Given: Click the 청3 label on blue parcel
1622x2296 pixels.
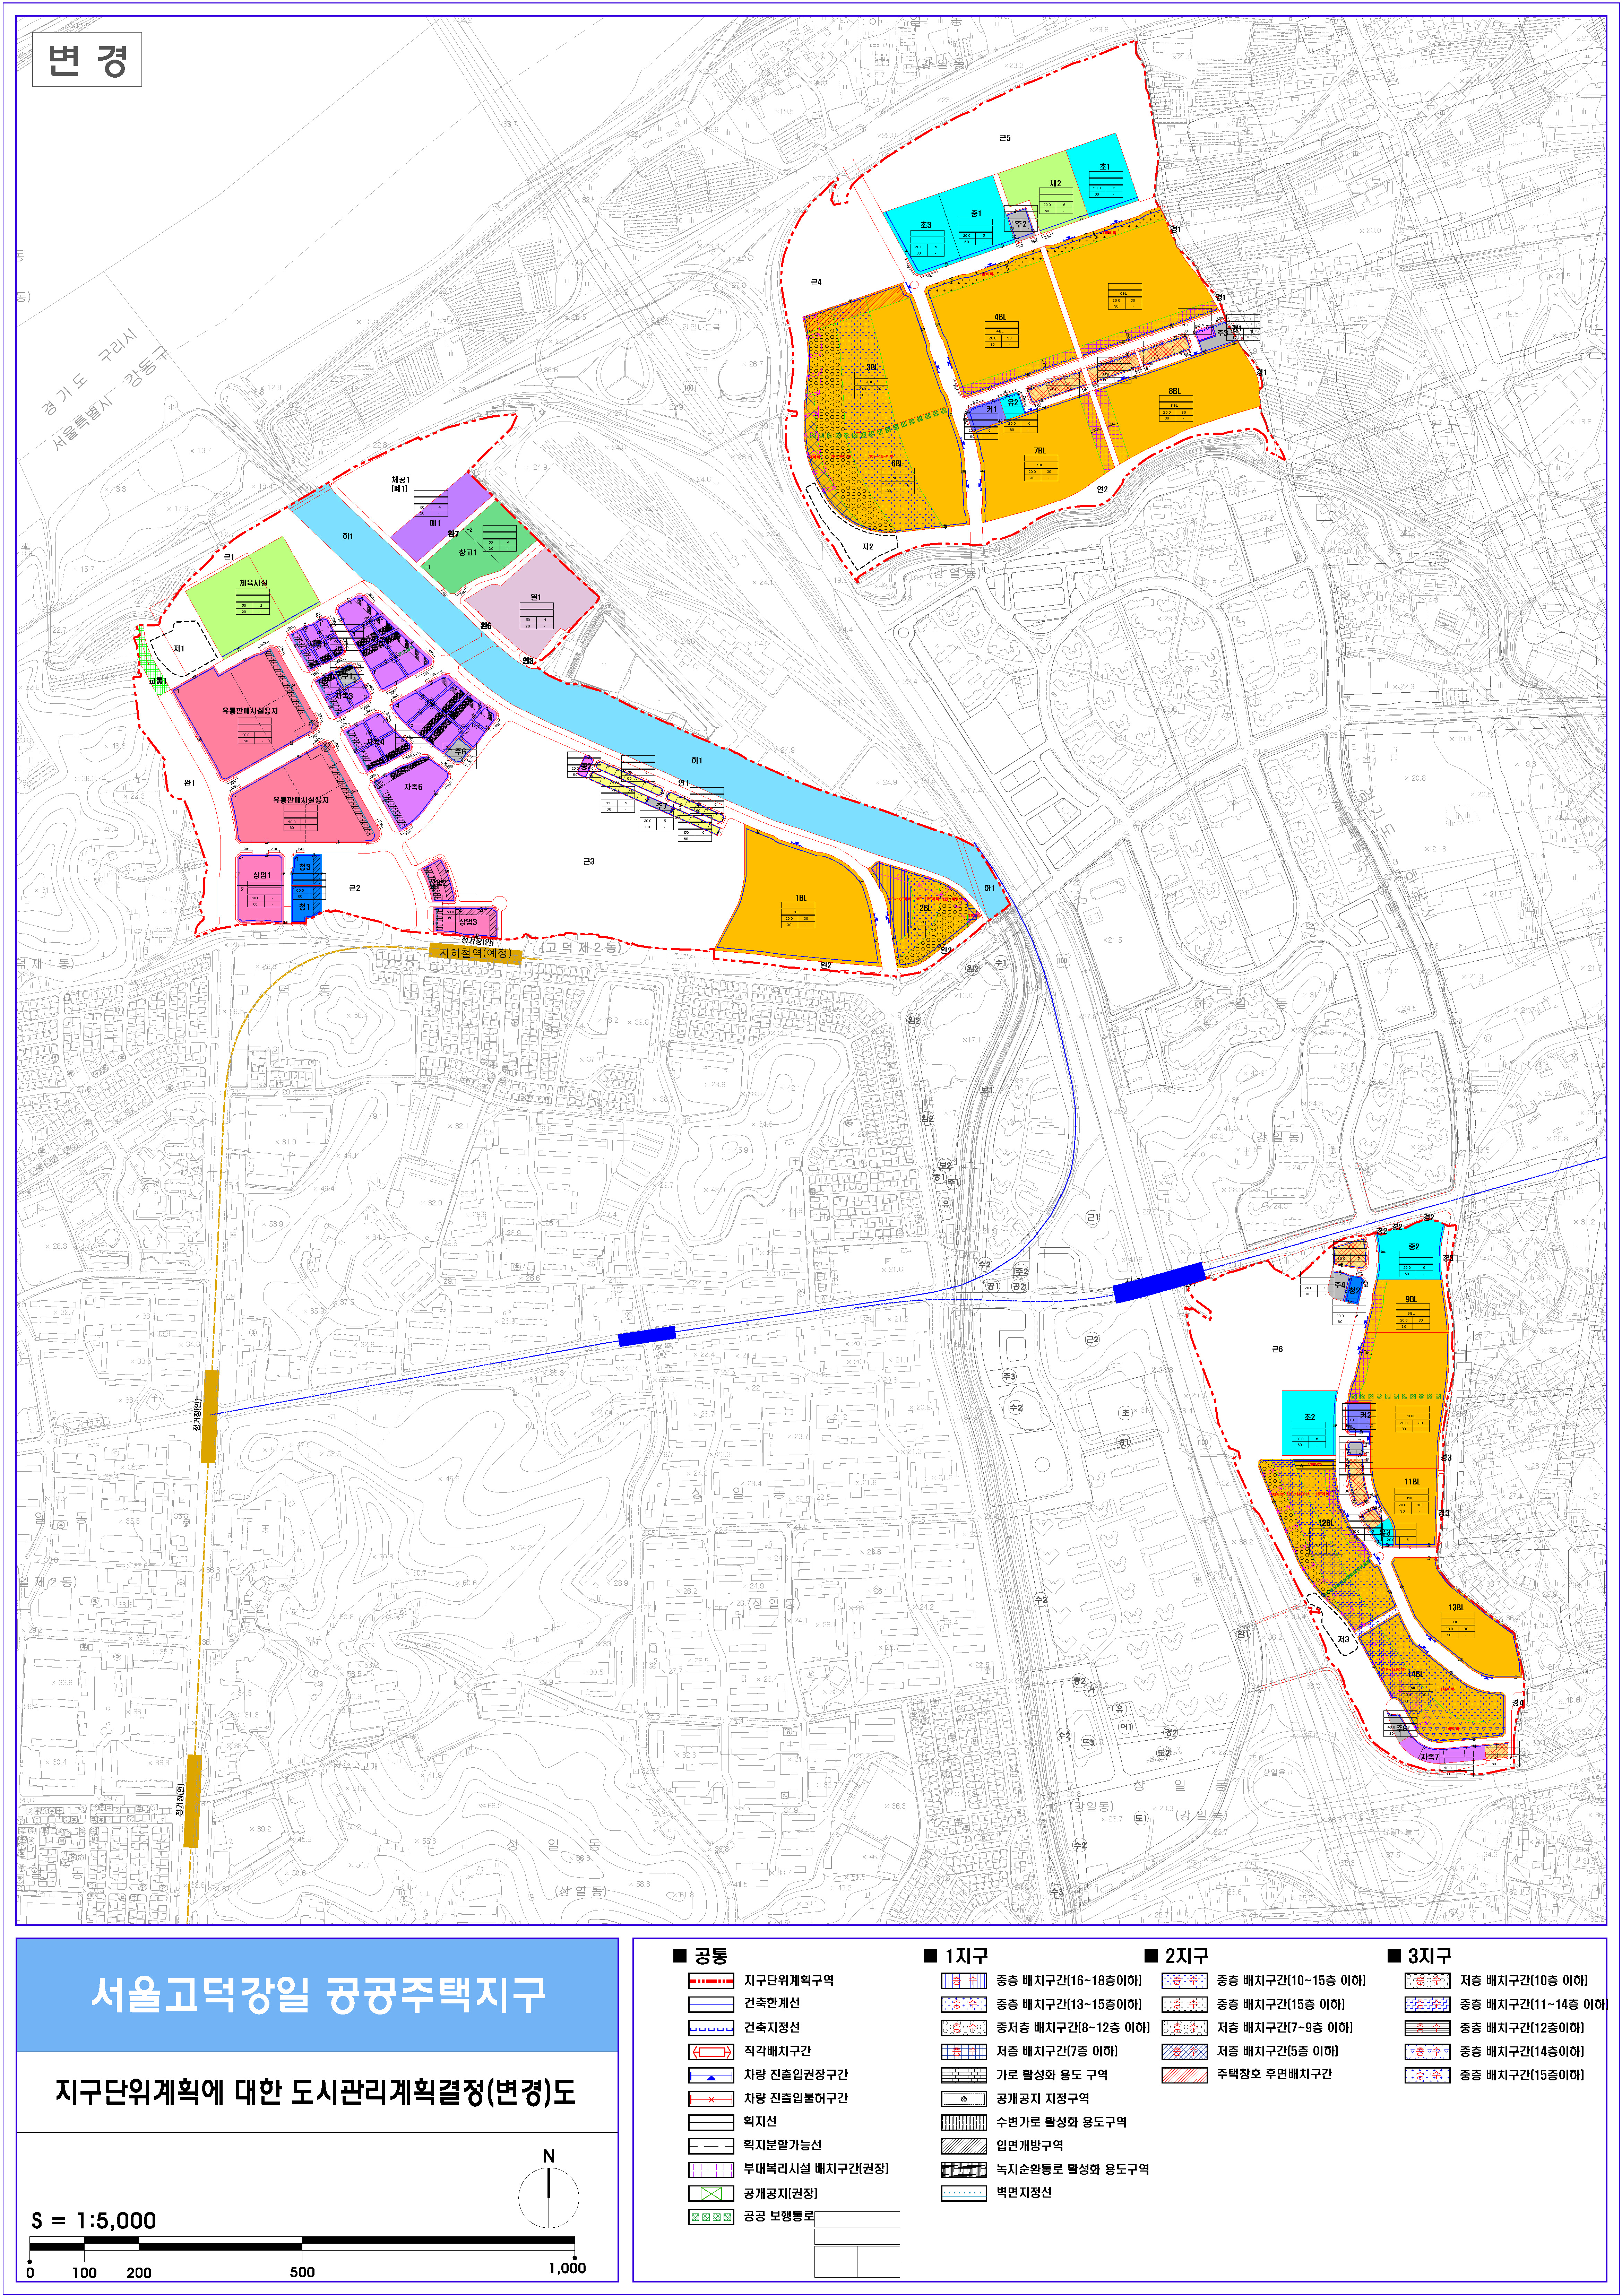Looking at the screenshot, I should [x=305, y=867].
